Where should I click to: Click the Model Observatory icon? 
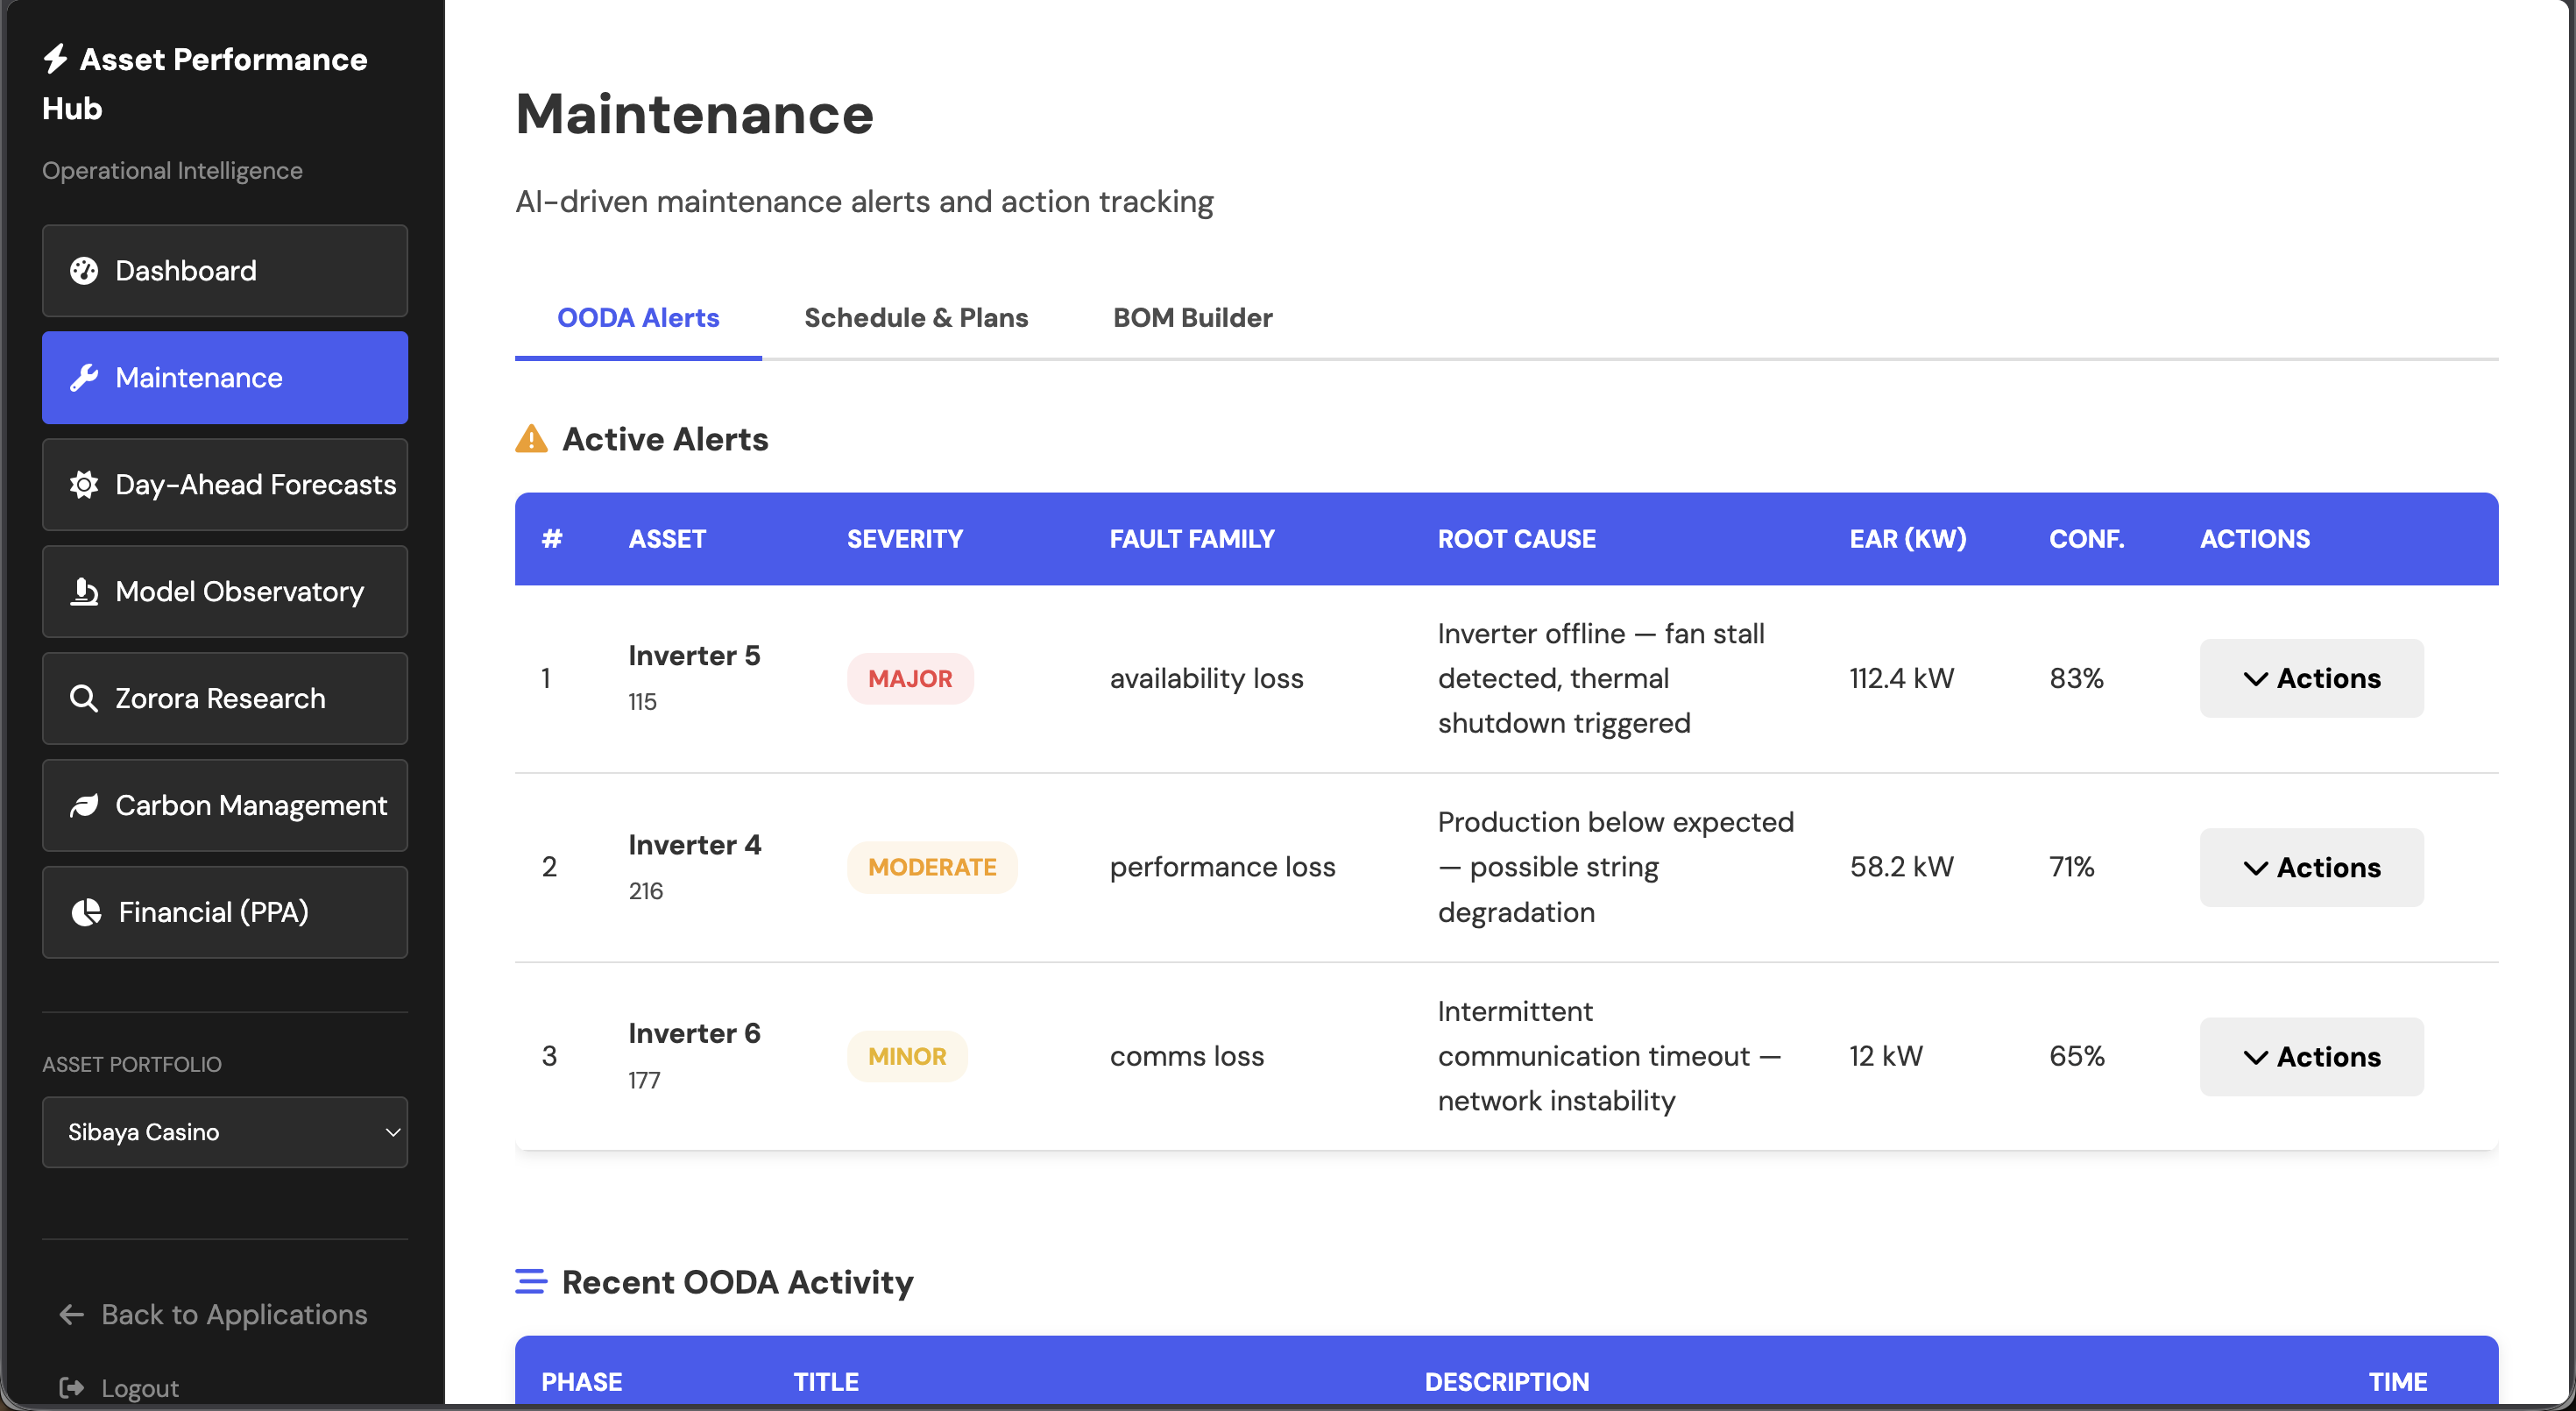tap(84, 591)
